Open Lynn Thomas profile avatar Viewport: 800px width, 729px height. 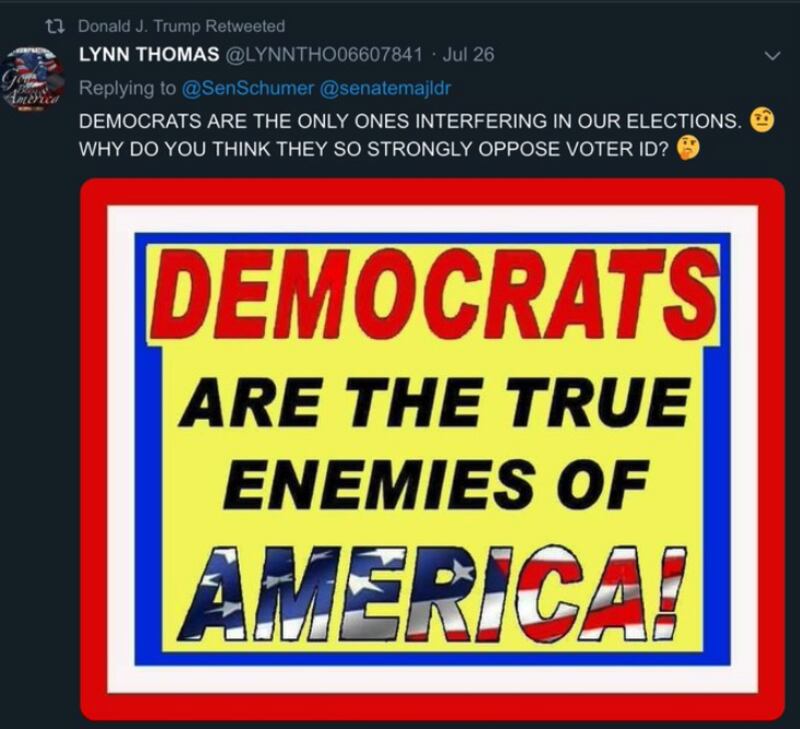tap(32, 79)
